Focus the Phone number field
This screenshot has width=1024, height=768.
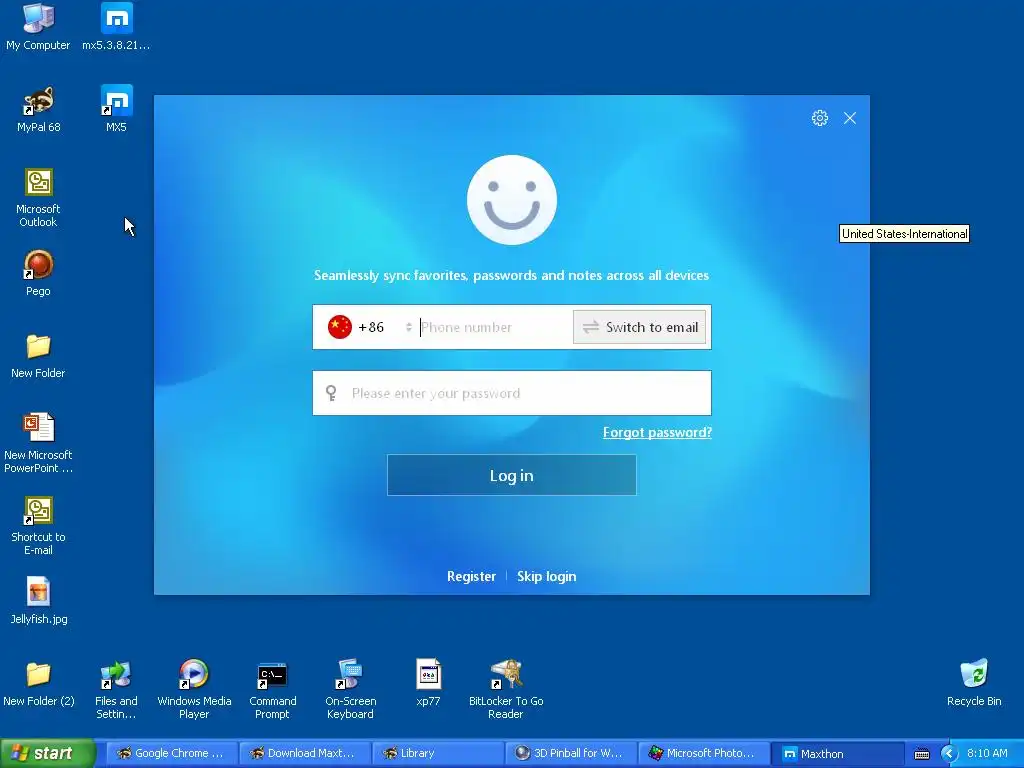coord(495,327)
